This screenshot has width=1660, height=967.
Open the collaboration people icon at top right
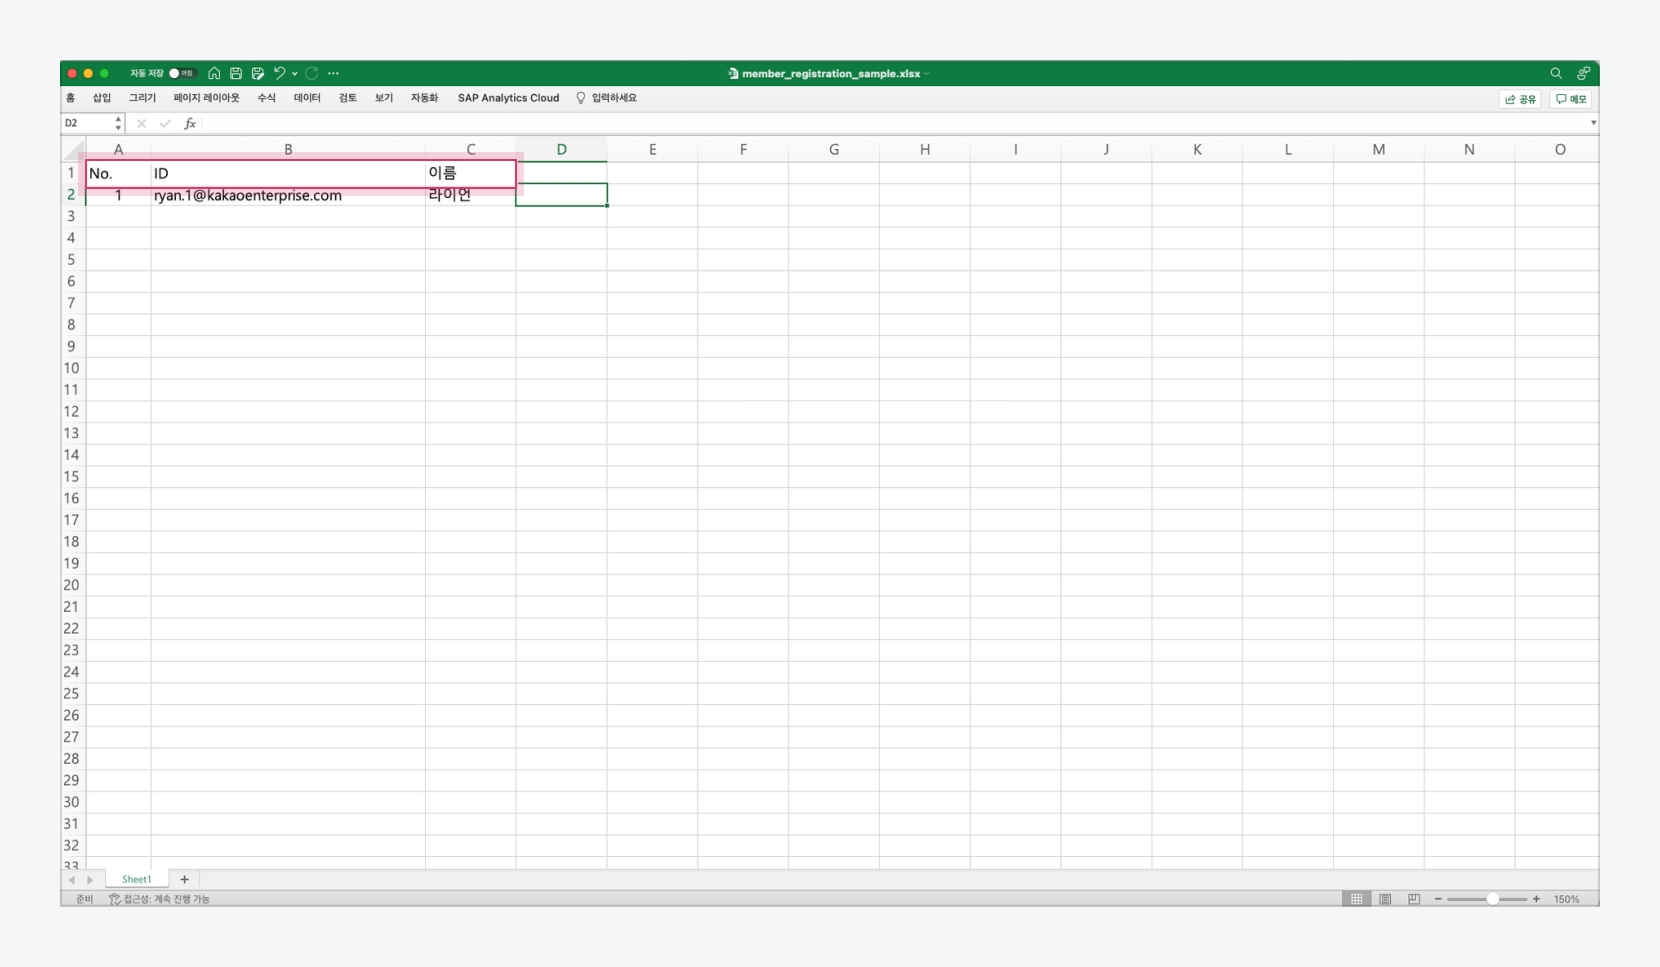[x=1583, y=73]
